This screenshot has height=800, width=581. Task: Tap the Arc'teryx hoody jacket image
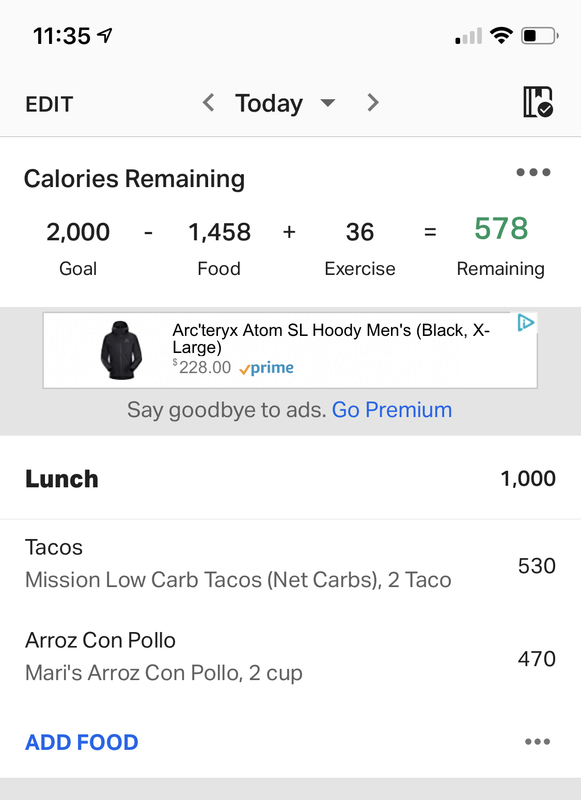coord(121,350)
